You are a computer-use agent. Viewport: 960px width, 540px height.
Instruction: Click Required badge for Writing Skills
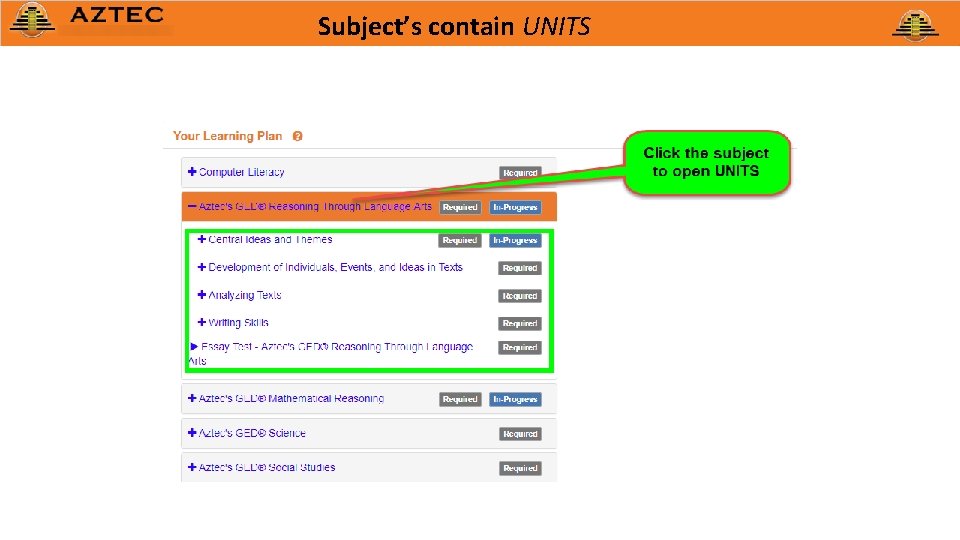click(x=520, y=324)
